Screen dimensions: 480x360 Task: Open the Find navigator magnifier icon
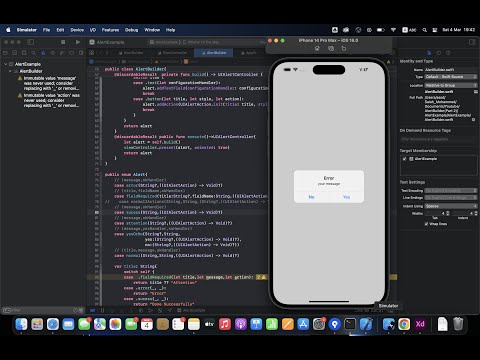tap(33, 53)
